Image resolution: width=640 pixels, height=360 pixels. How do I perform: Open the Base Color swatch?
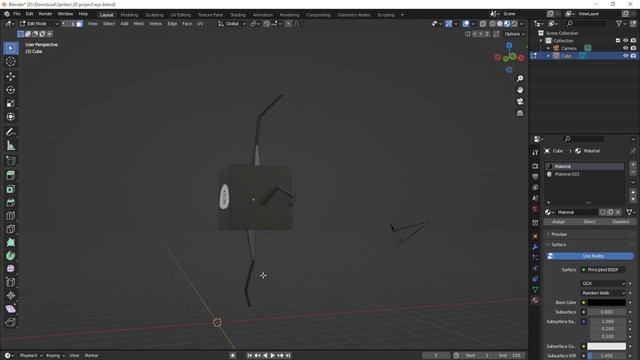pyautogui.click(x=607, y=302)
